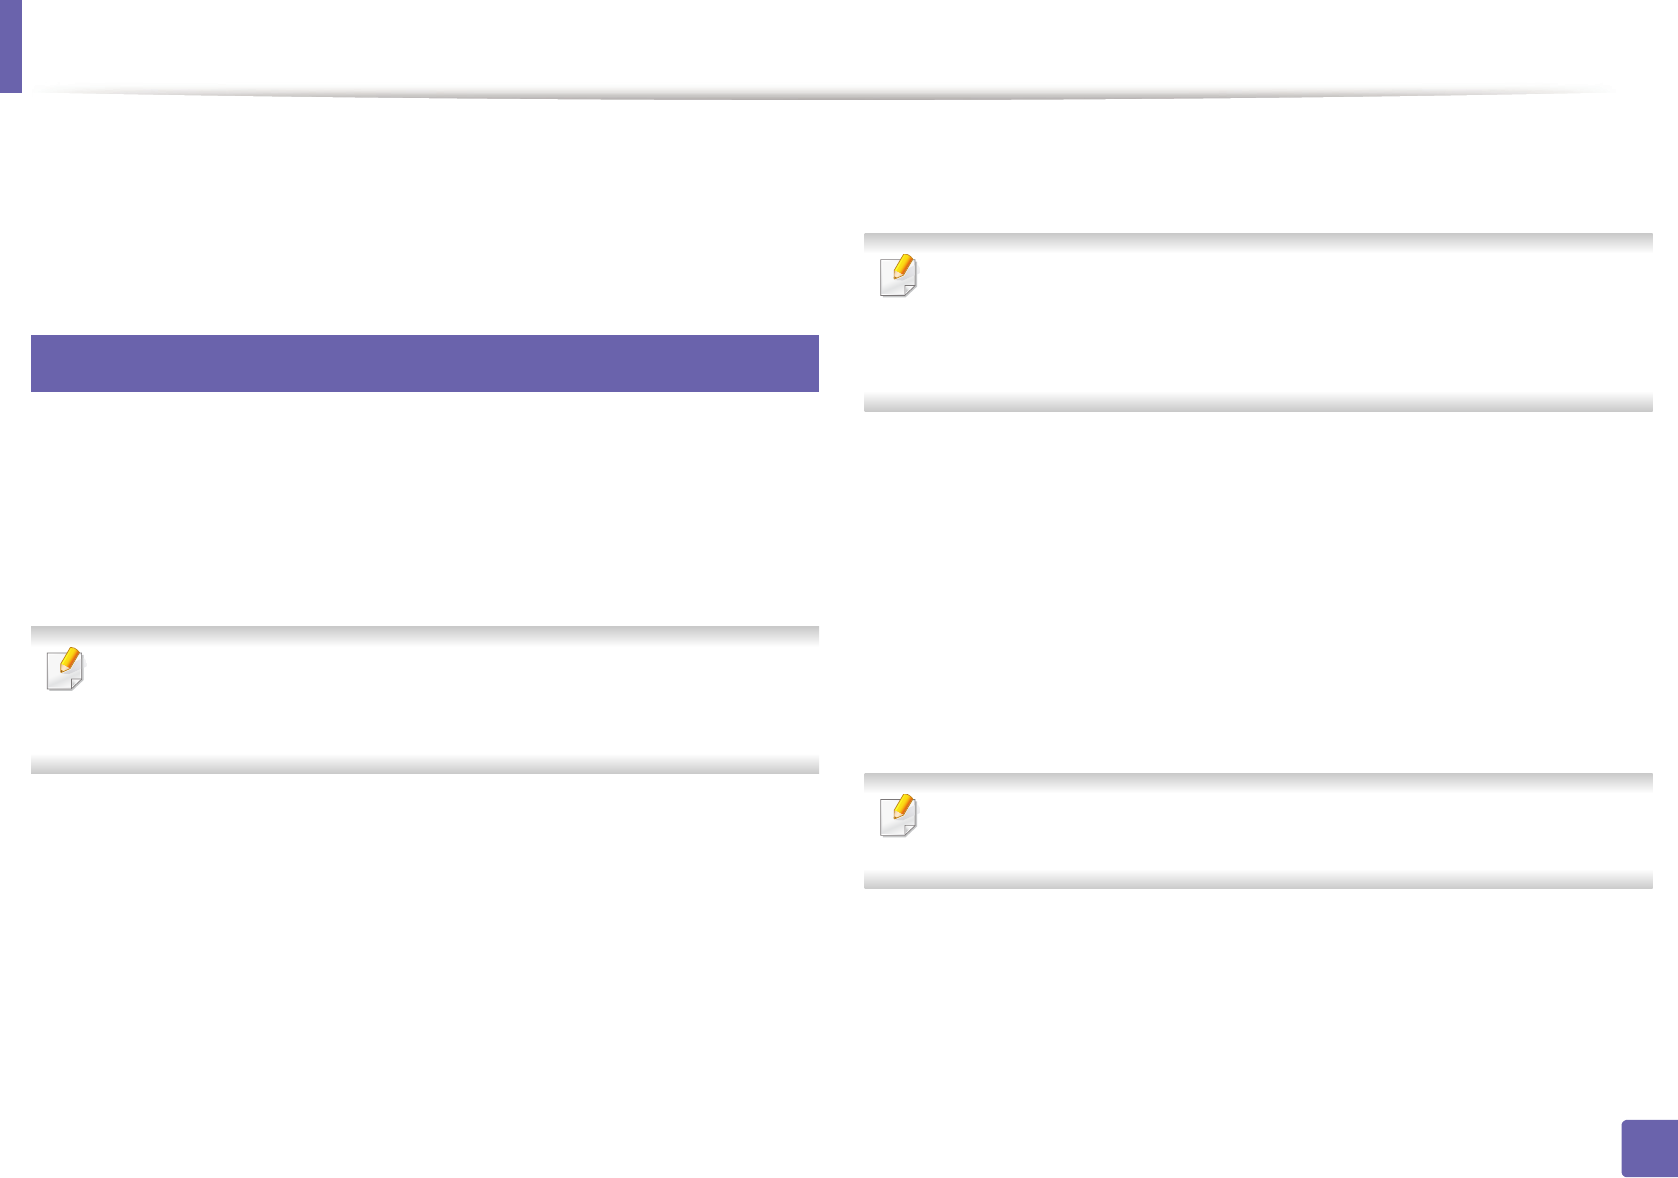The image size is (1678, 1178).
Task: Click the horizontal divider line under the page header
Action: [820, 95]
